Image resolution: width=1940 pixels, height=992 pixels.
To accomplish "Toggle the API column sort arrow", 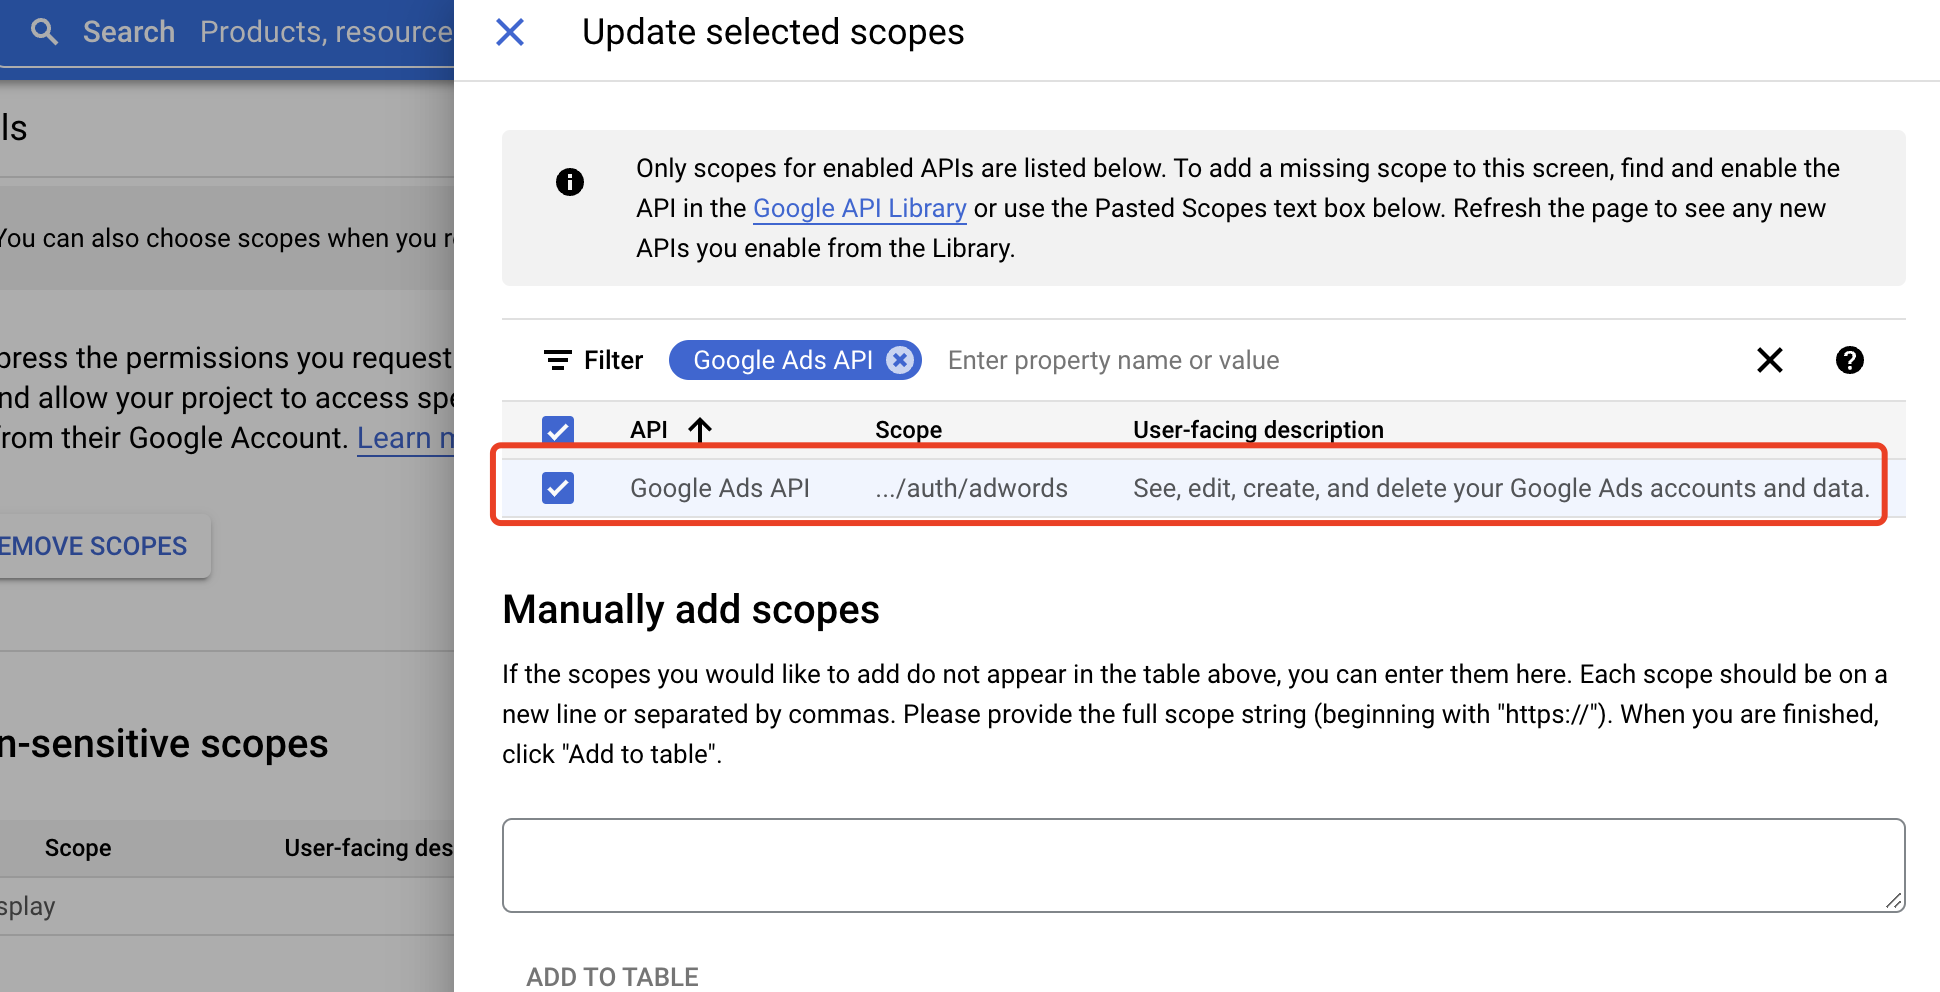I will (x=700, y=430).
